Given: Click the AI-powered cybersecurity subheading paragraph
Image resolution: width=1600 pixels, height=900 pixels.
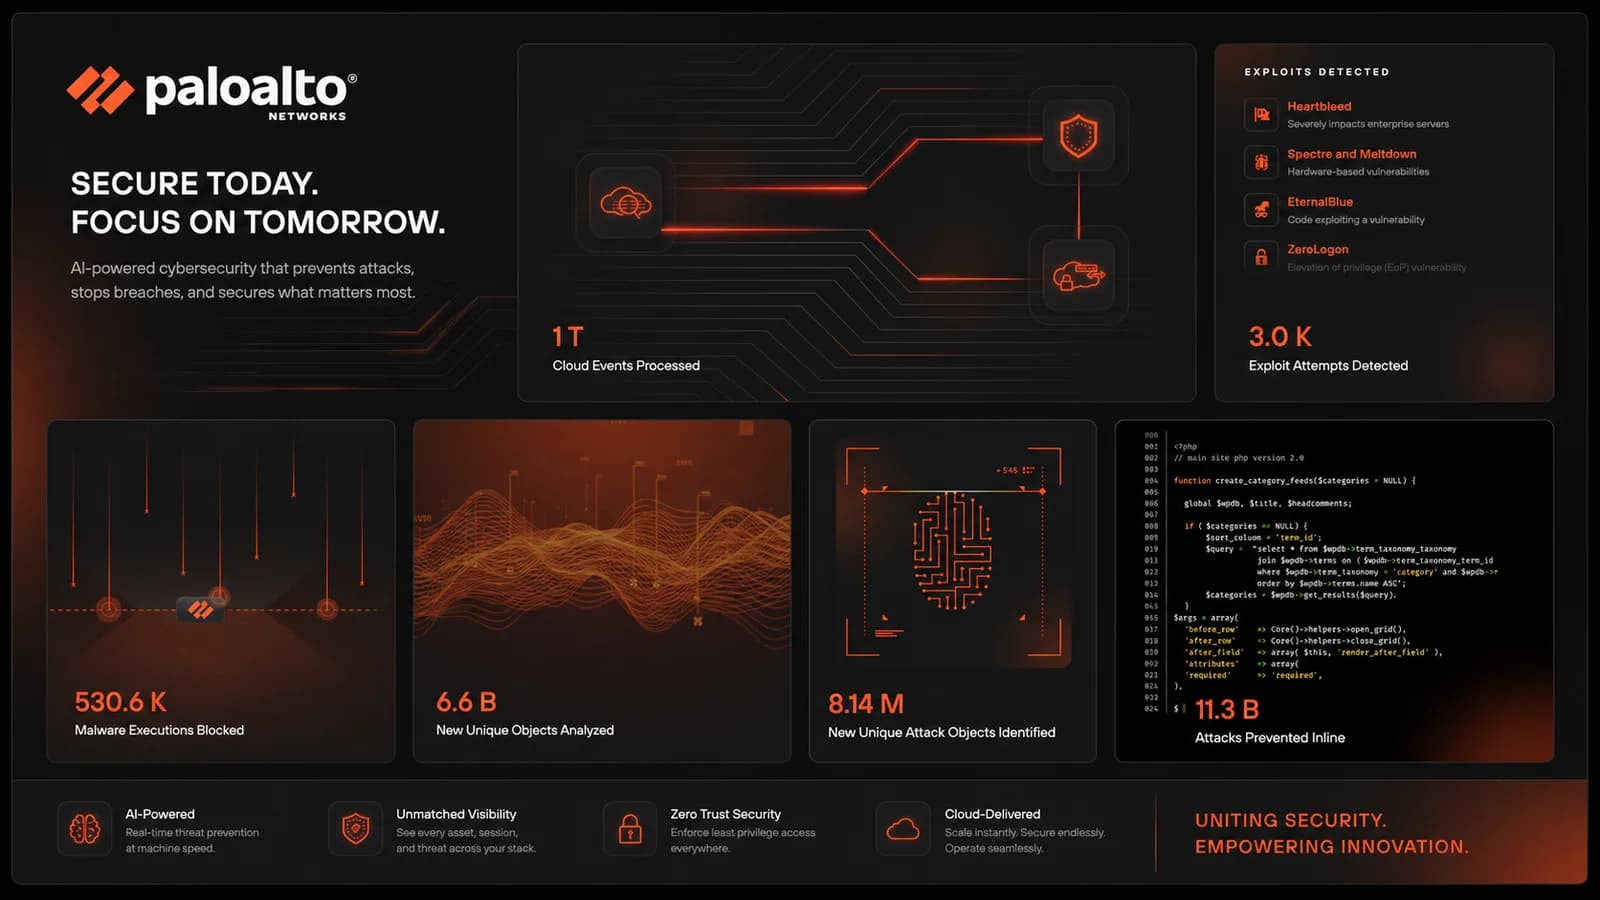Looking at the screenshot, I should (x=243, y=280).
